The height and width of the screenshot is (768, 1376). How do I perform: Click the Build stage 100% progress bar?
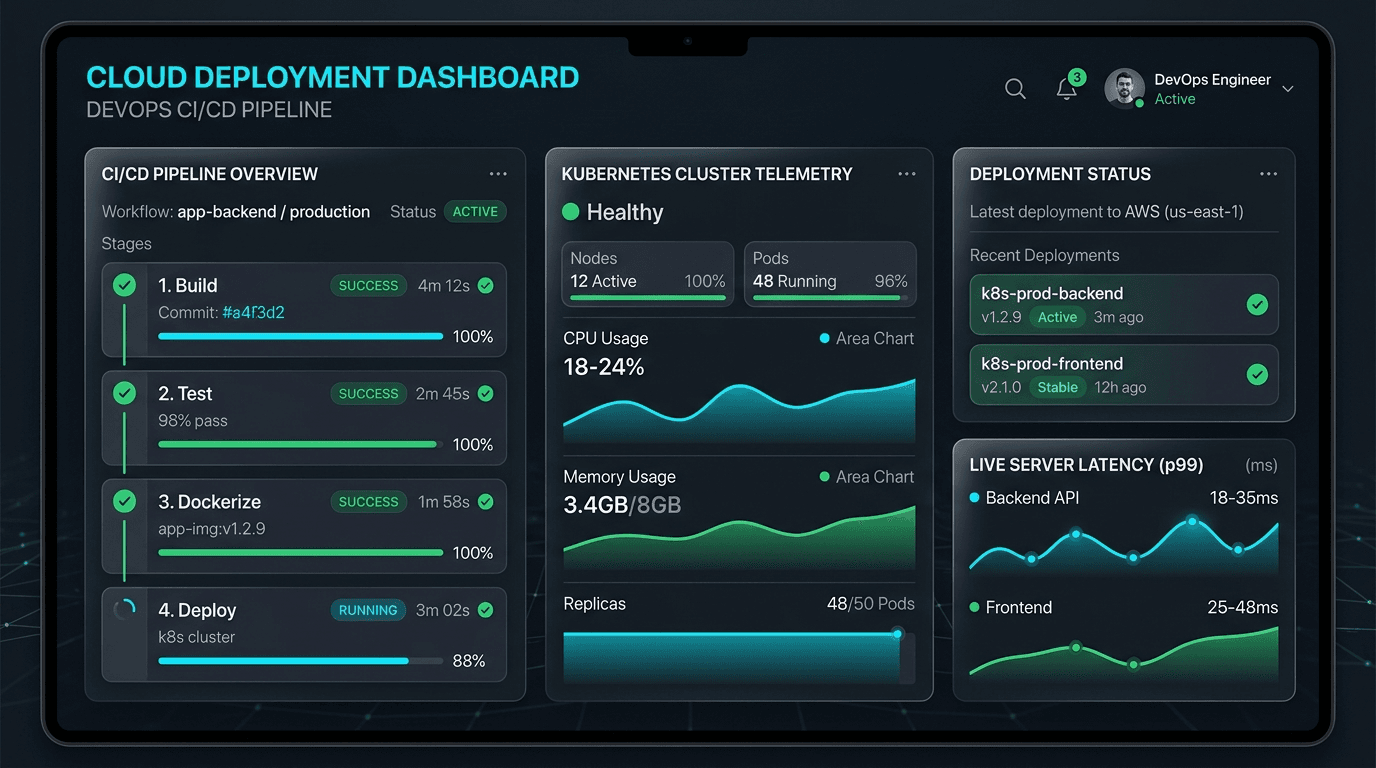tap(300, 337)
